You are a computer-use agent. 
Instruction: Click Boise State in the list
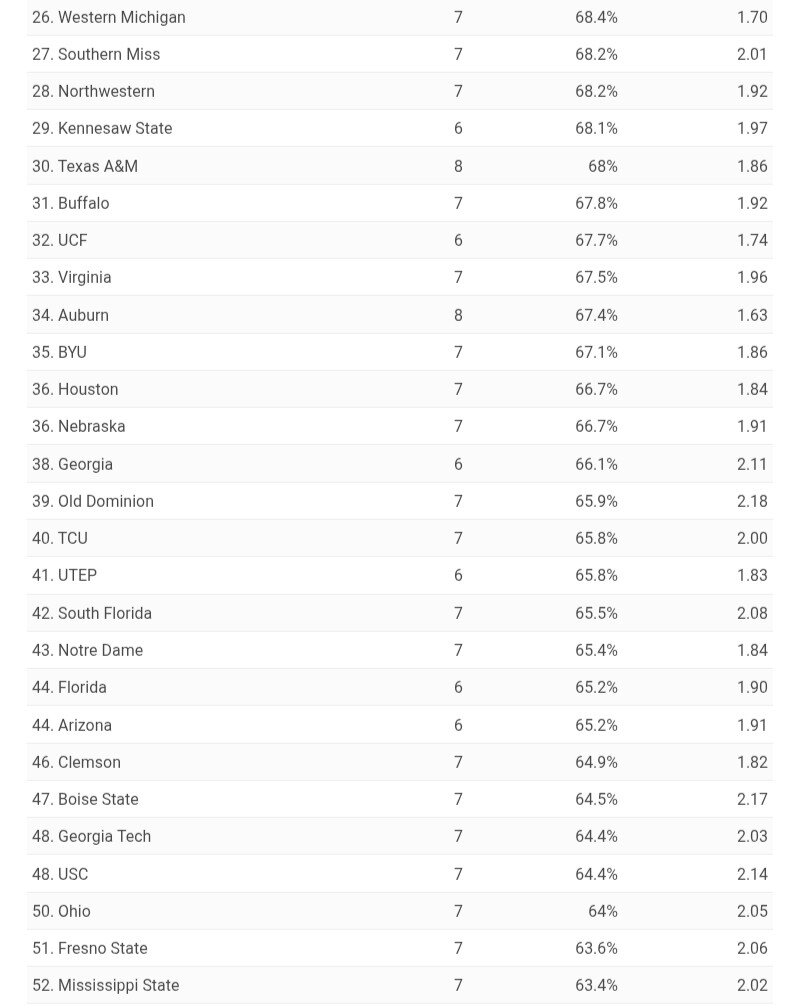(x=98, y=799)
